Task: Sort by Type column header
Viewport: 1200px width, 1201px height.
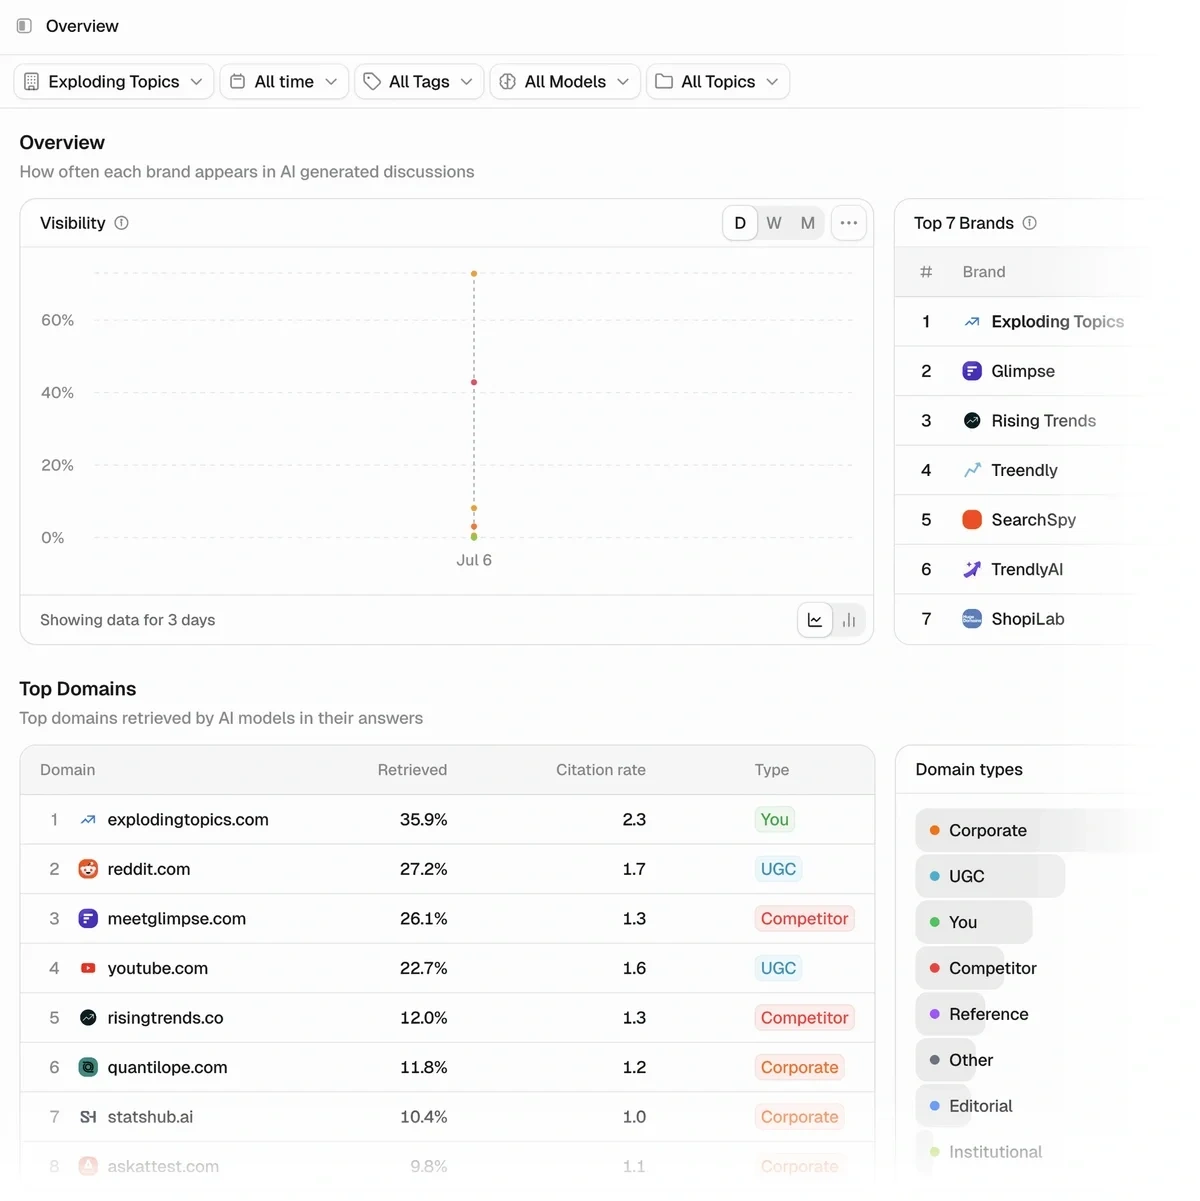Action: 772,770
